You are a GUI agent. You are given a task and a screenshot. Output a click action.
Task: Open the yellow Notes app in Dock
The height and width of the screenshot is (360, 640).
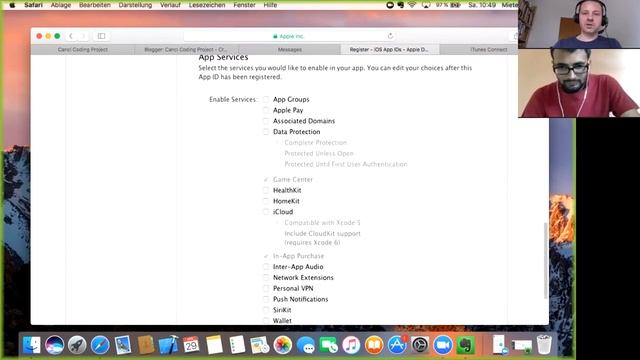(214, 345)
